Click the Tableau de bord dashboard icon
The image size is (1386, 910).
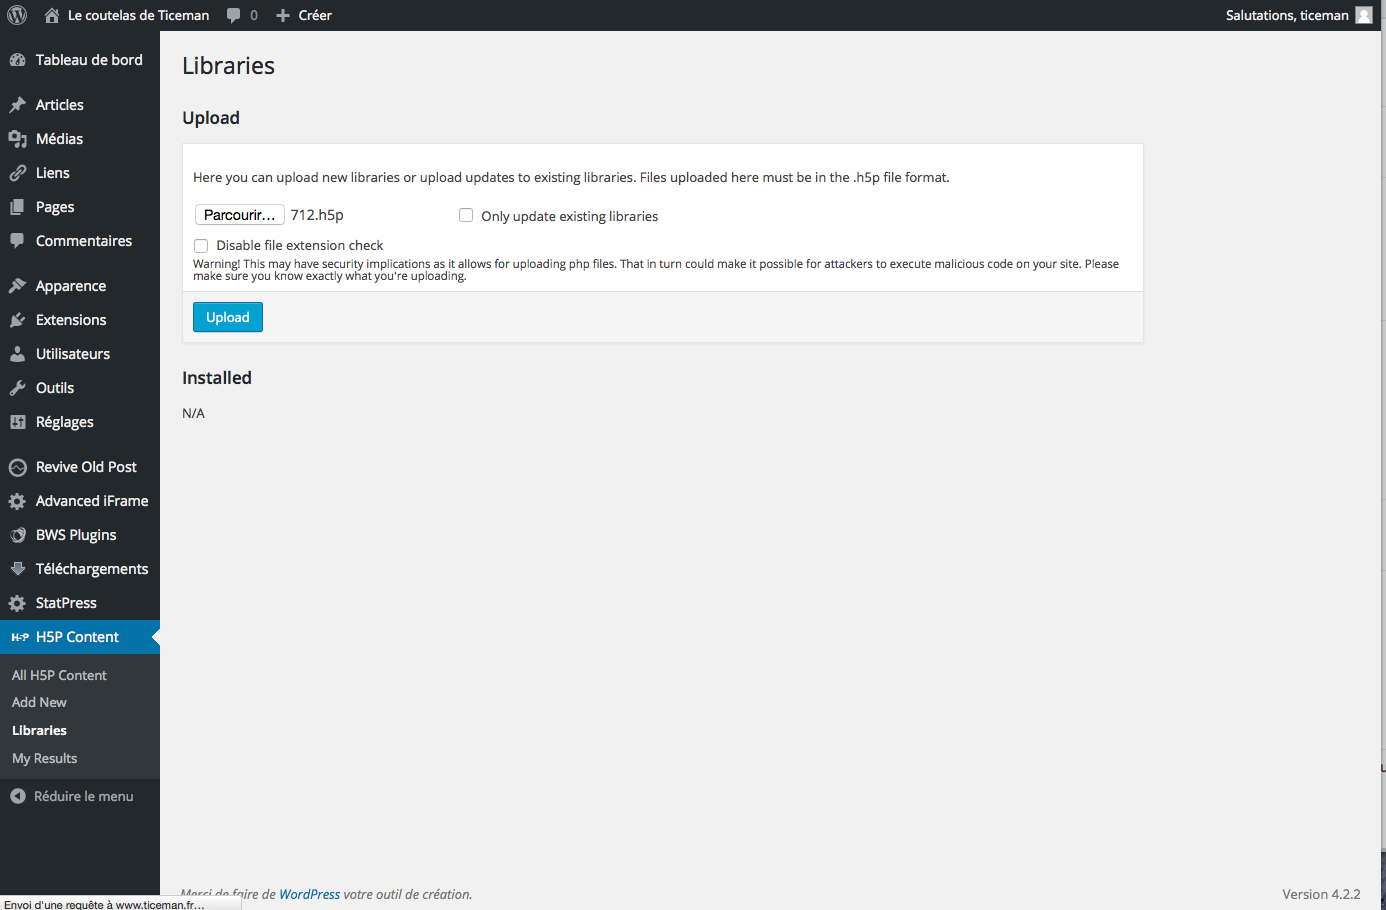pyautogui.click(x=17, y=60)
